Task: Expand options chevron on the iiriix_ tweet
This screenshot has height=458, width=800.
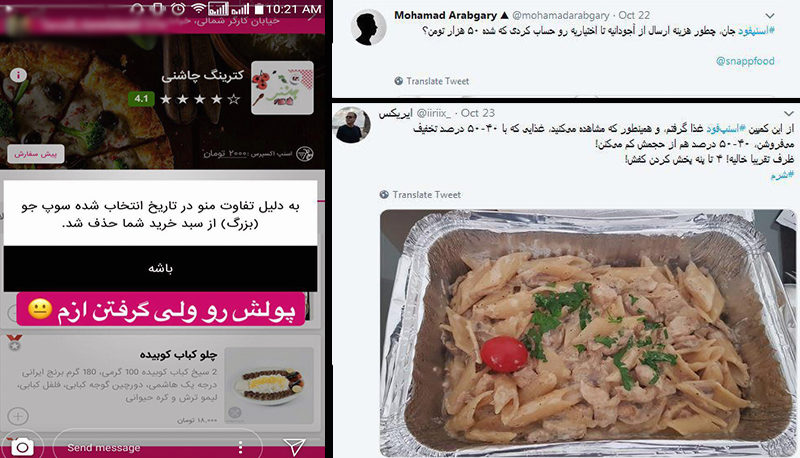Action: coord(789,113)
